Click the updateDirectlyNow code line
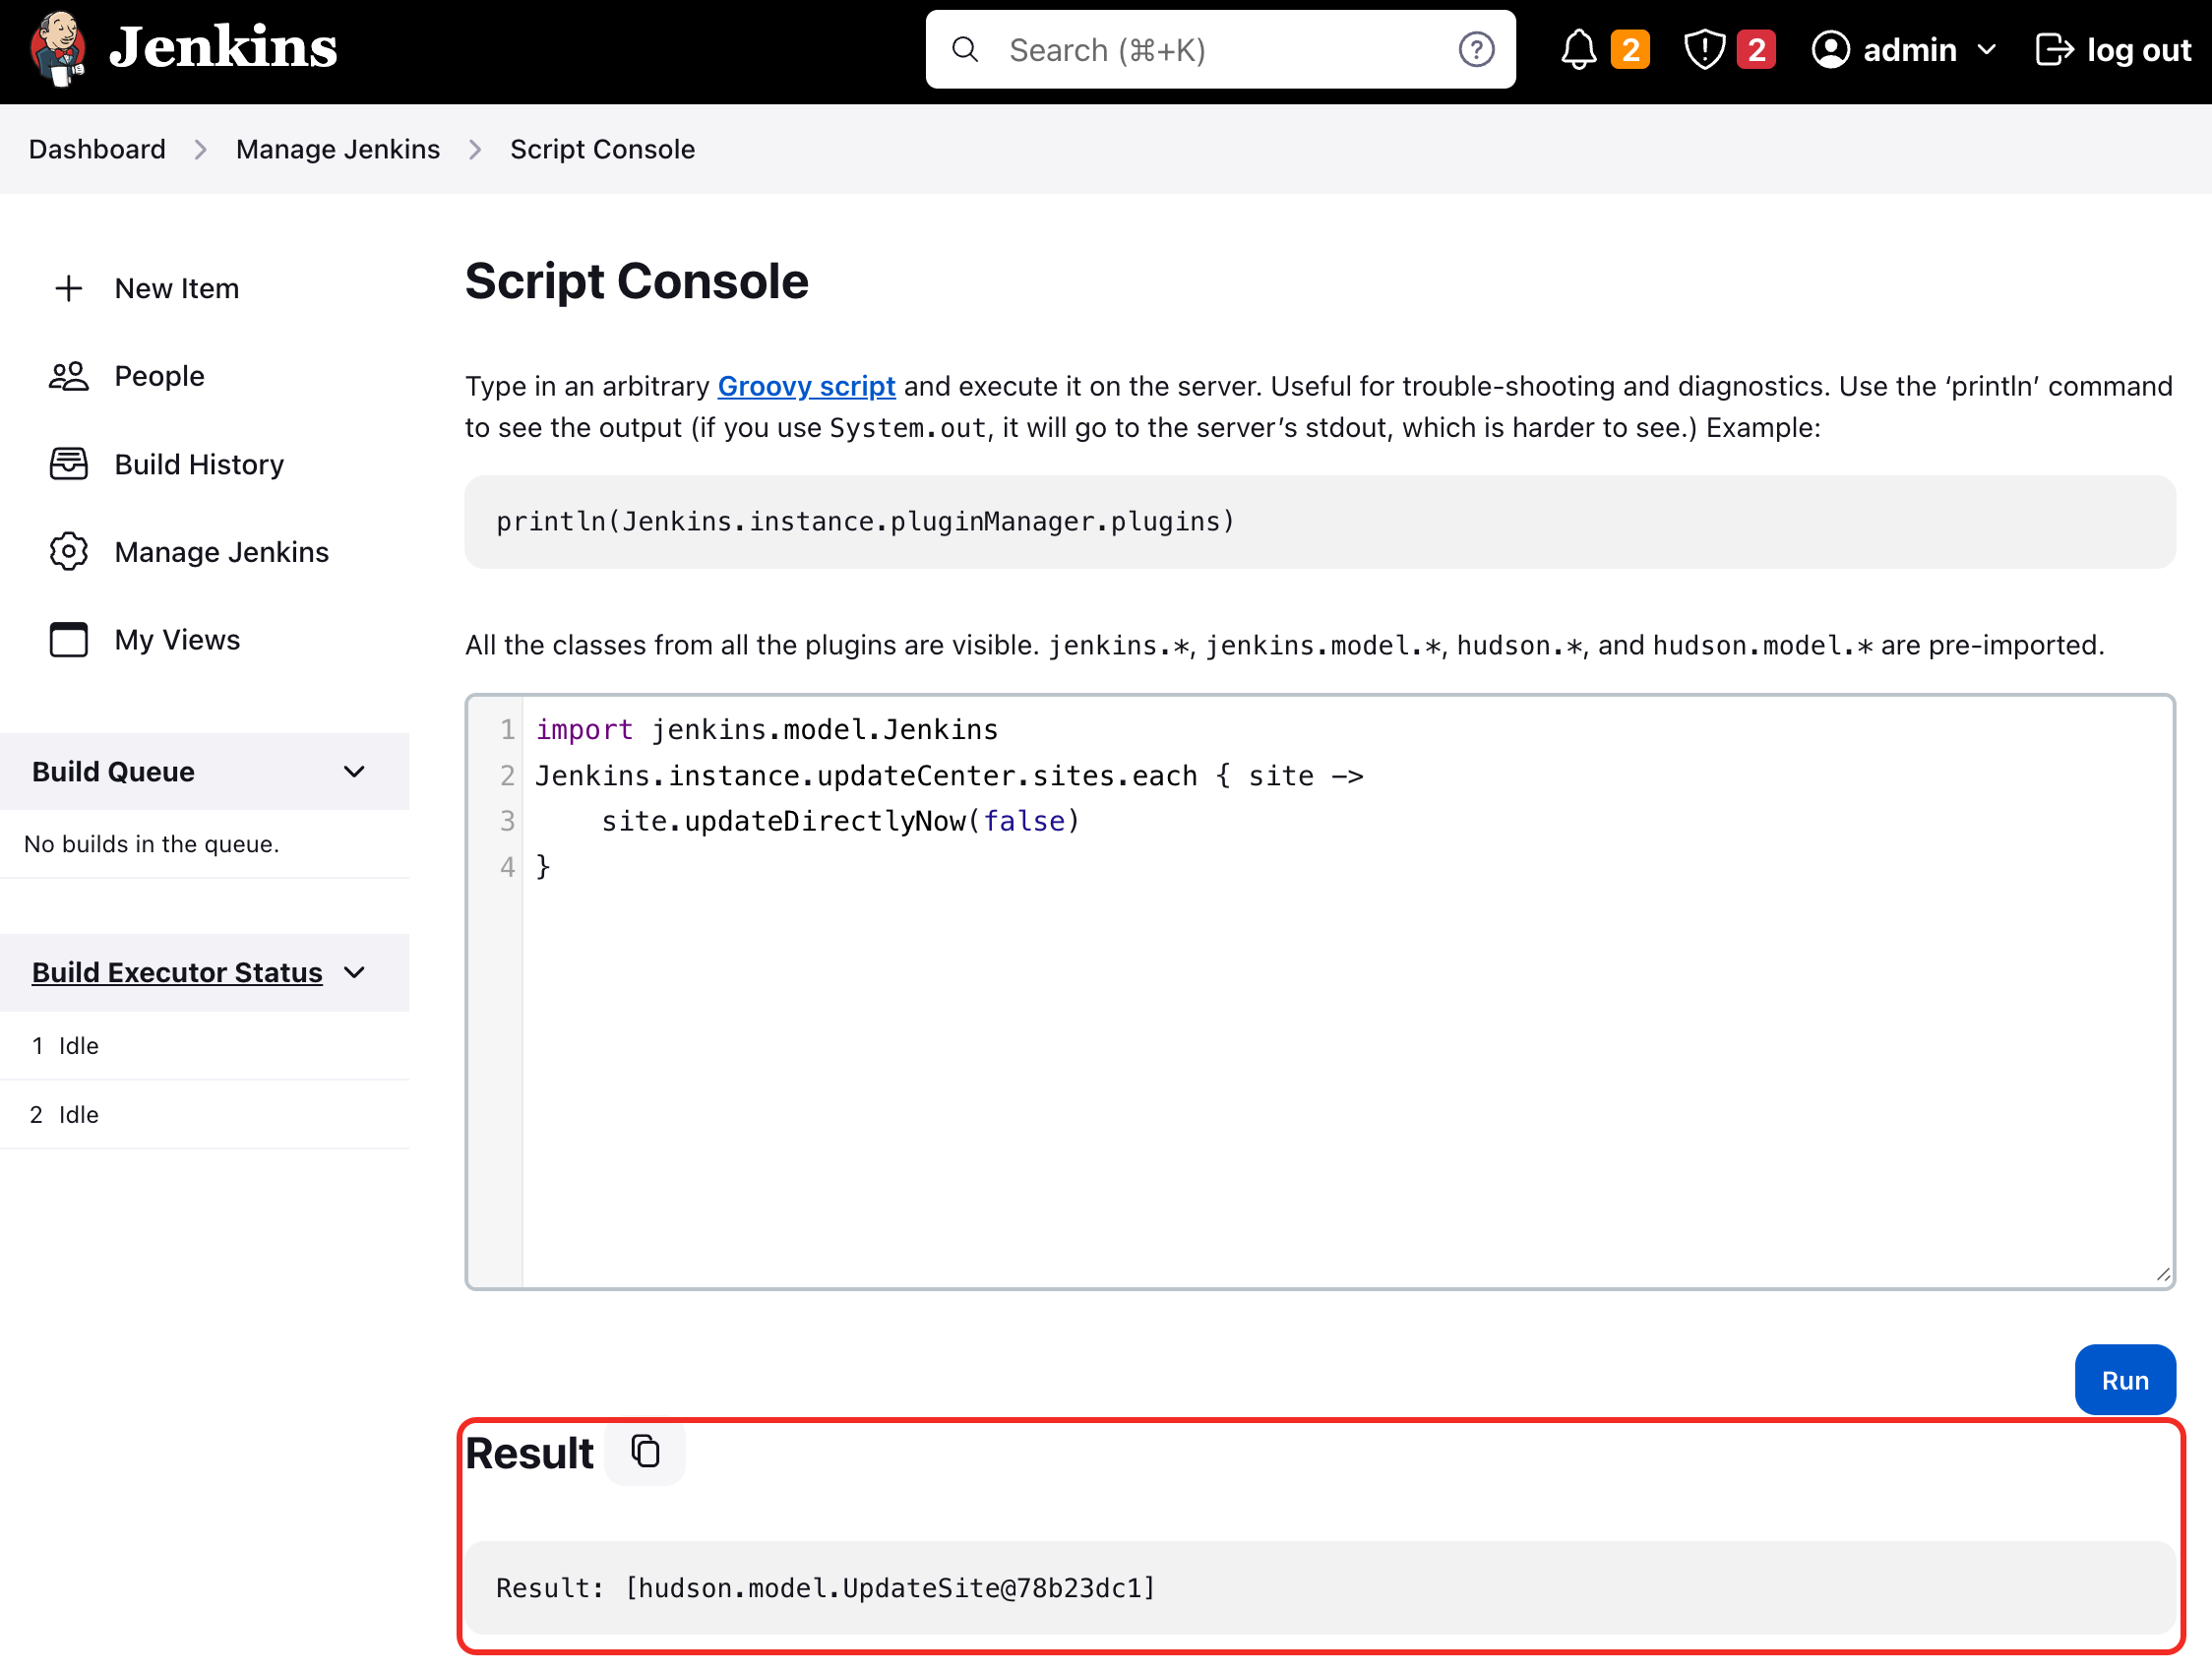The image size is (2212, 1673). [841, 821]
